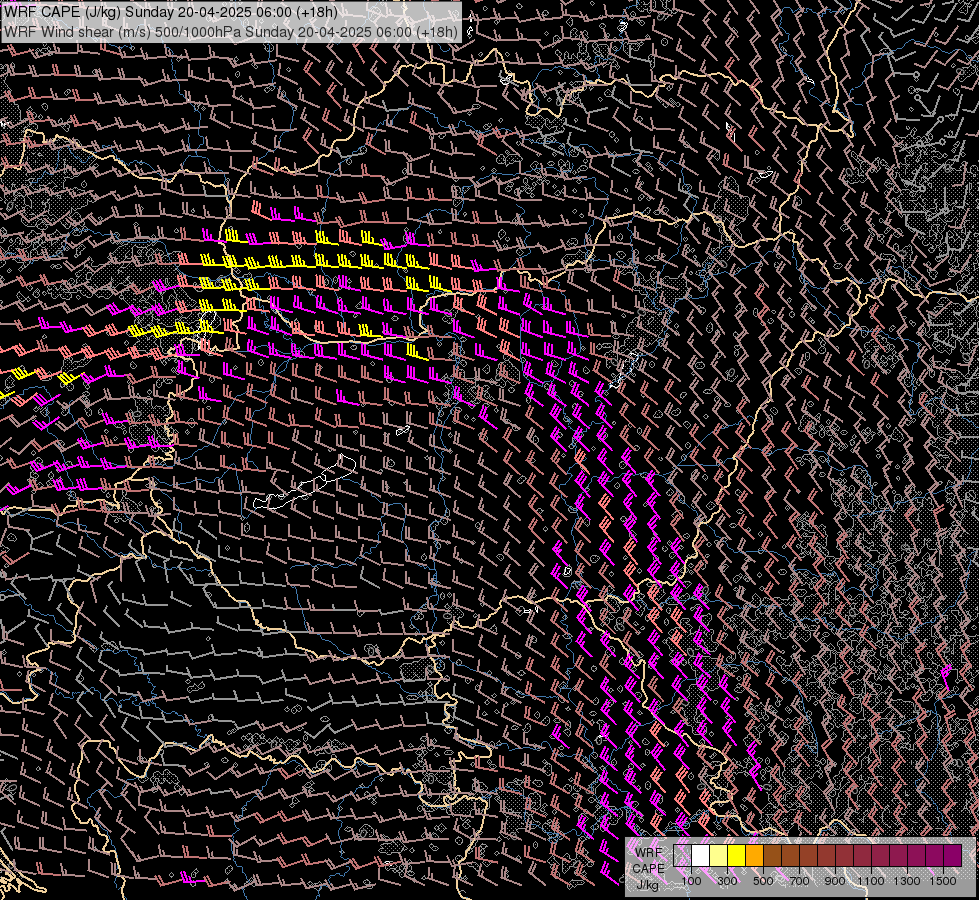Click the CAPE label in legend
Viewport: 979px width, 900px height.
click(x=648, y=868)
